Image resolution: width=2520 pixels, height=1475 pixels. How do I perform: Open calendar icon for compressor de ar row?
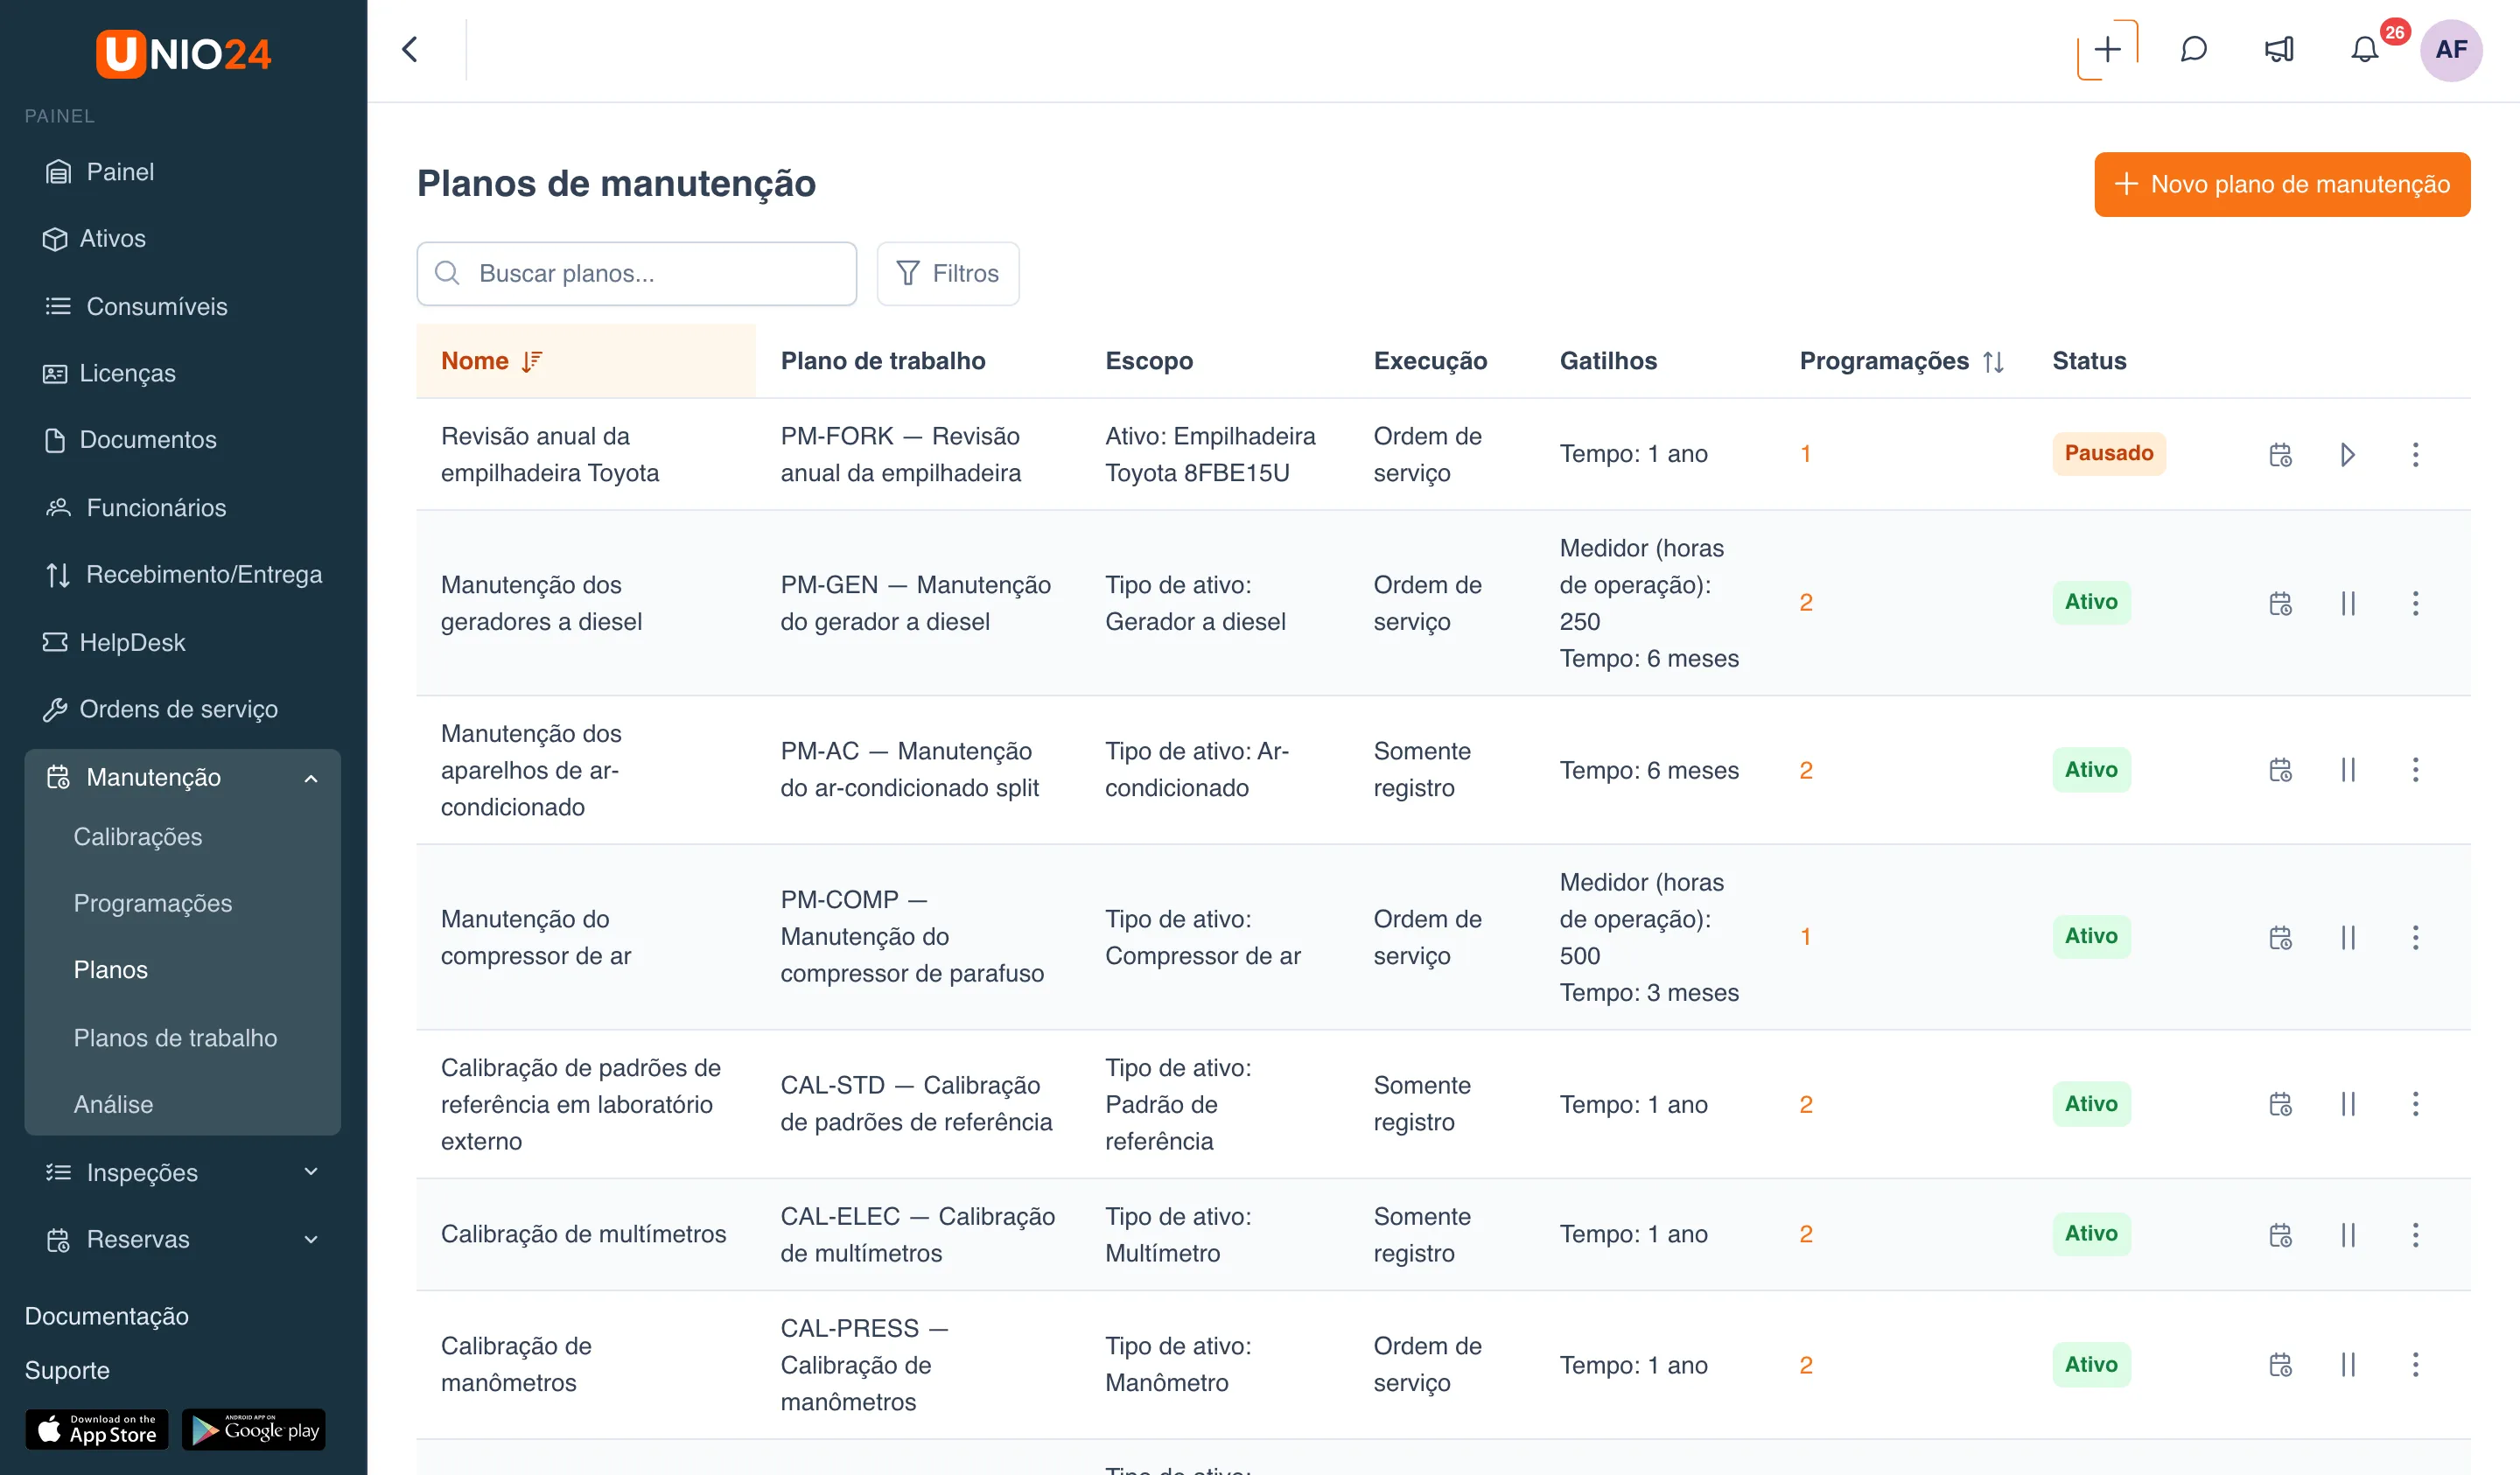coord(2280,937)
